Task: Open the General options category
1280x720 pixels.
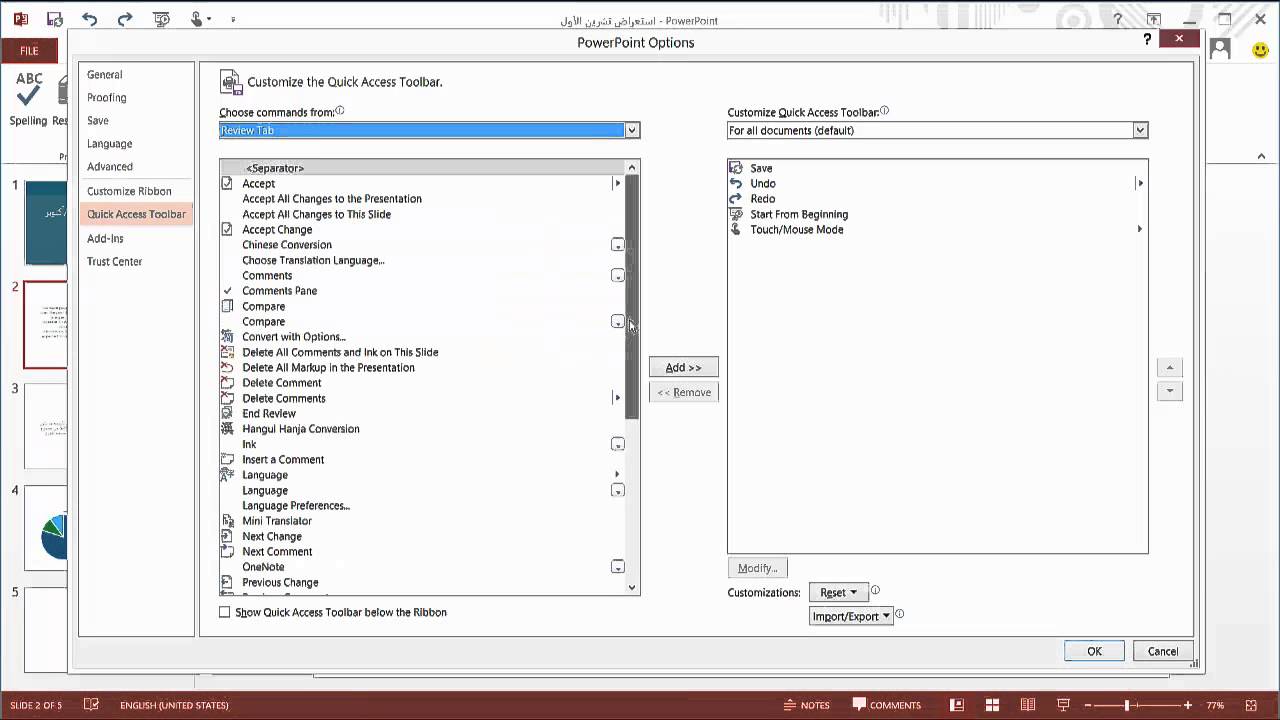Action: [105, 74]
